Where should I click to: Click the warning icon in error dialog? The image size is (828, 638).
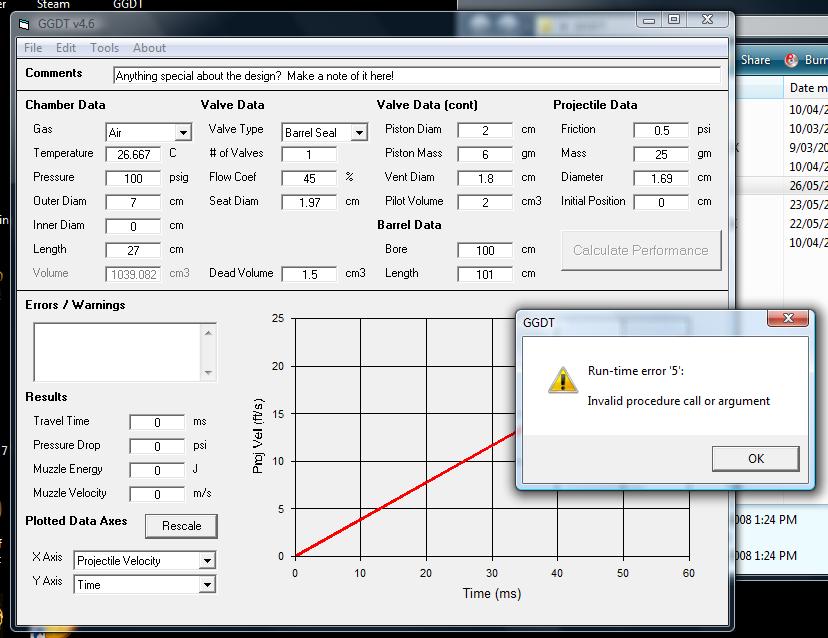pos(563,379)
